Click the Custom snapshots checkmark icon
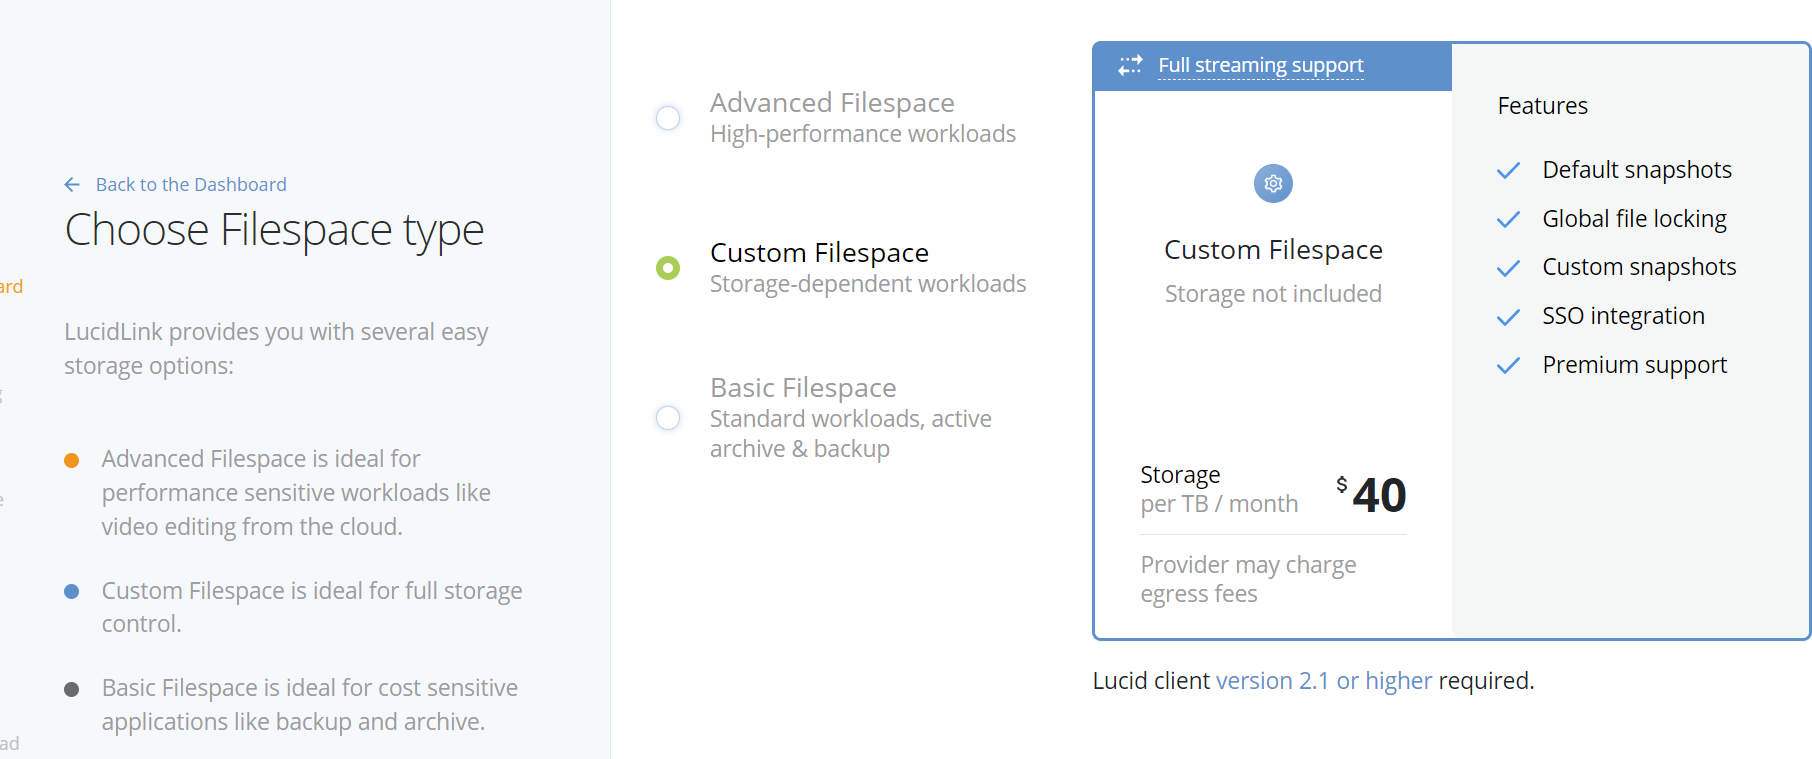 pyautogui.click(x=1508, y=268)
